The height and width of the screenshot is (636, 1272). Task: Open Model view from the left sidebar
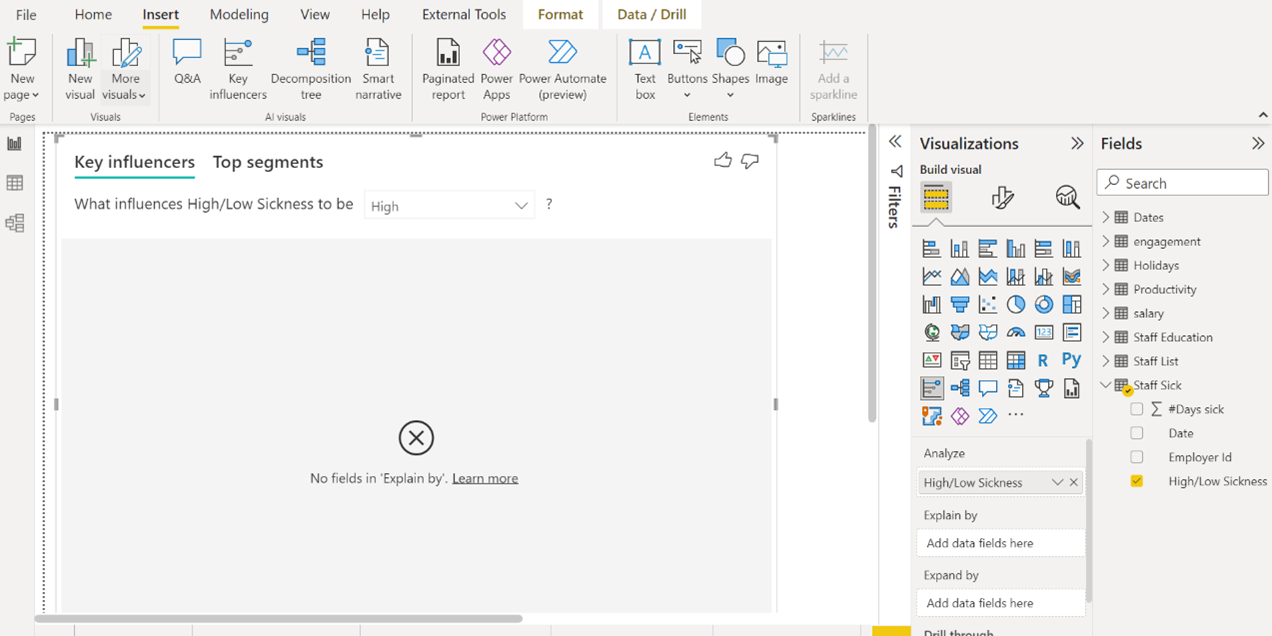(x=15, y=223)
